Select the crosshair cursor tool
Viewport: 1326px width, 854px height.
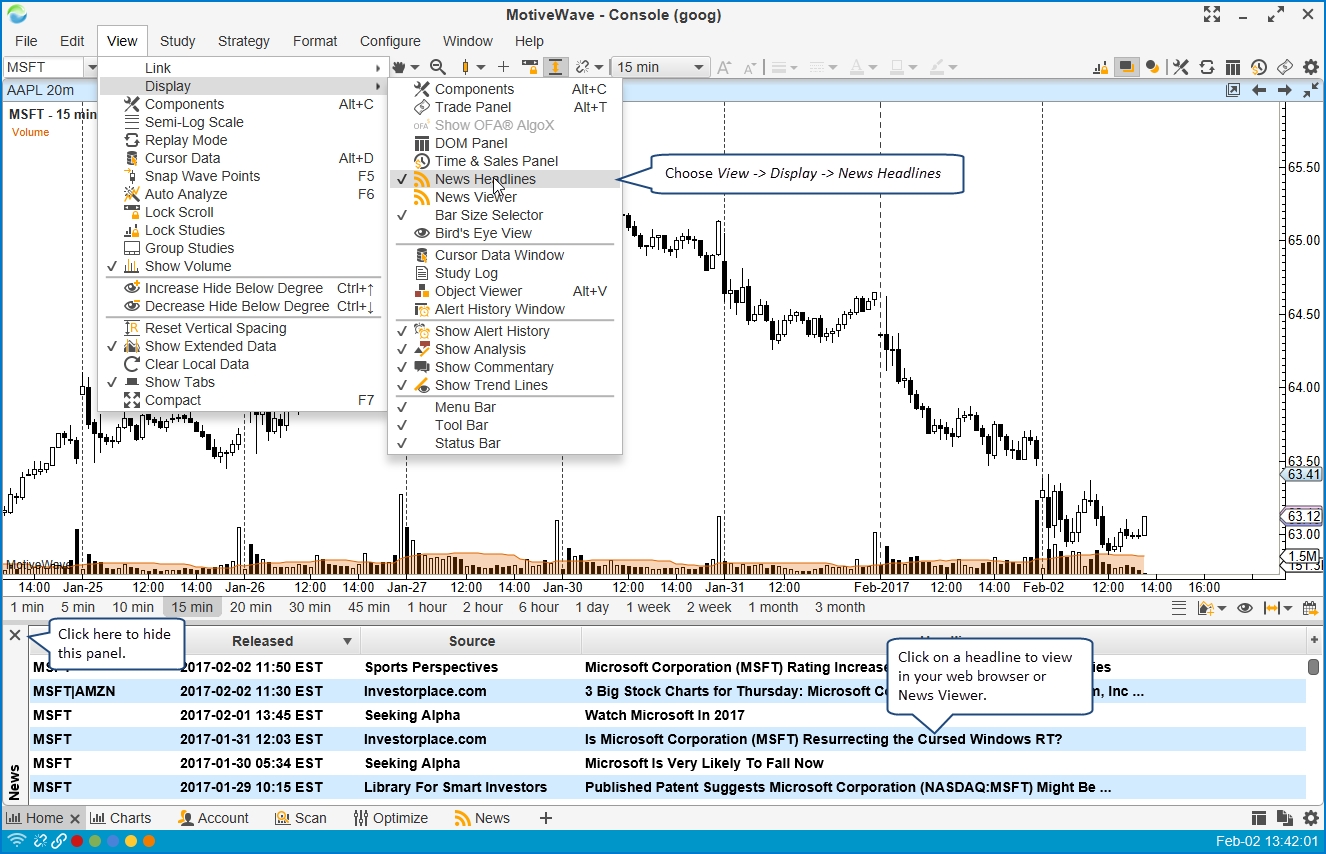pyautogui.click(x=503, y=67)
